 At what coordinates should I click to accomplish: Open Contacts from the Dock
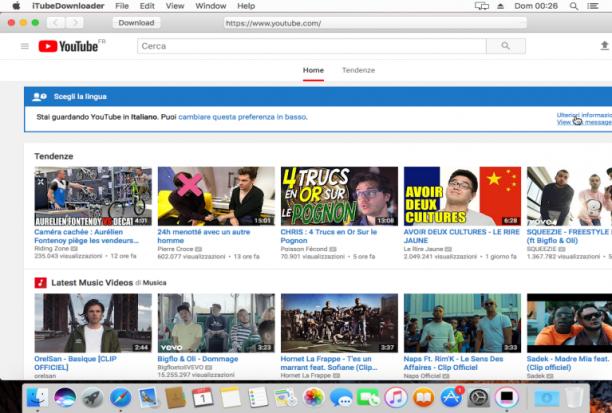(175, 397)
